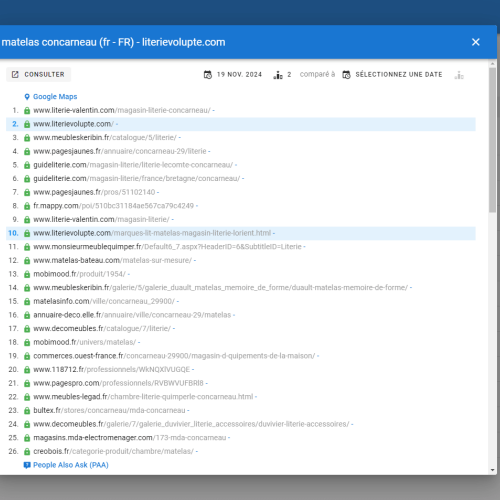This screenshot has width=500, height=500.
Task: Close the matelas concarneau dialog
Action: (476, 42)
